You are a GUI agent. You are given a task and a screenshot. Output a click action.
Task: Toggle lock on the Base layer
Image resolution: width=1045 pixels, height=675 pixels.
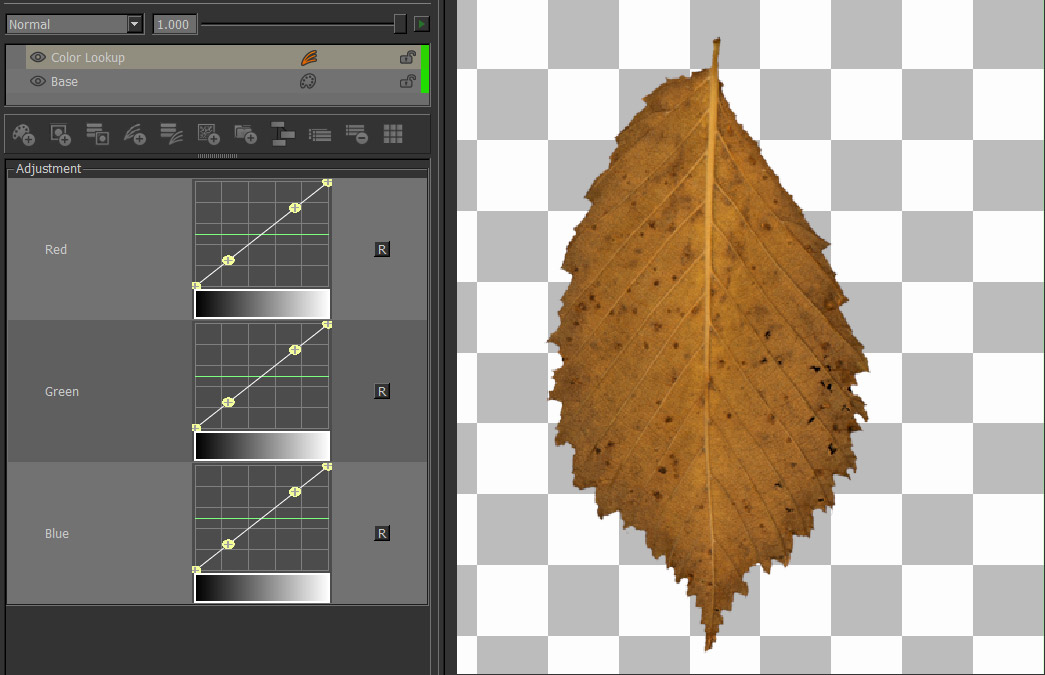(x=407, y=82)
